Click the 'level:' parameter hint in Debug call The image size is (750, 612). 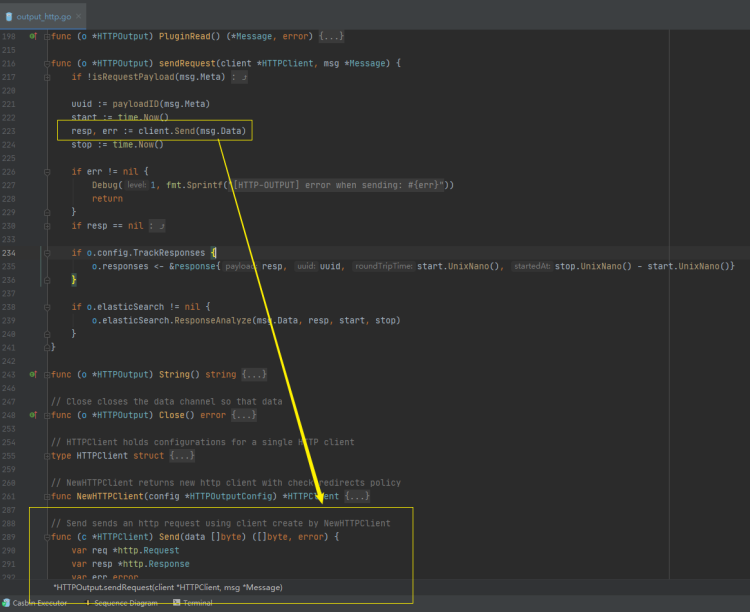click(137, 185)
